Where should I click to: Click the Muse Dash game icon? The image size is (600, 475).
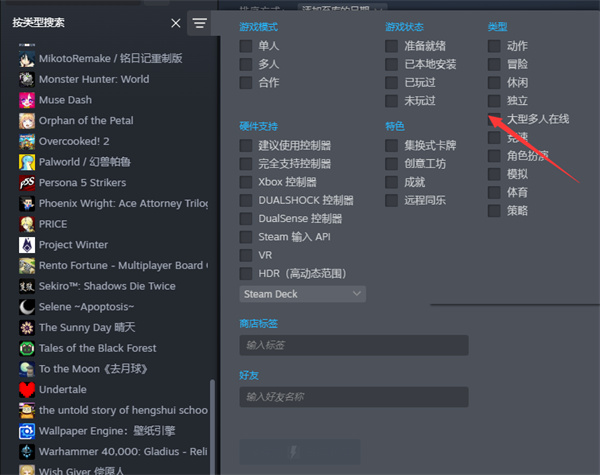(27, 100)
